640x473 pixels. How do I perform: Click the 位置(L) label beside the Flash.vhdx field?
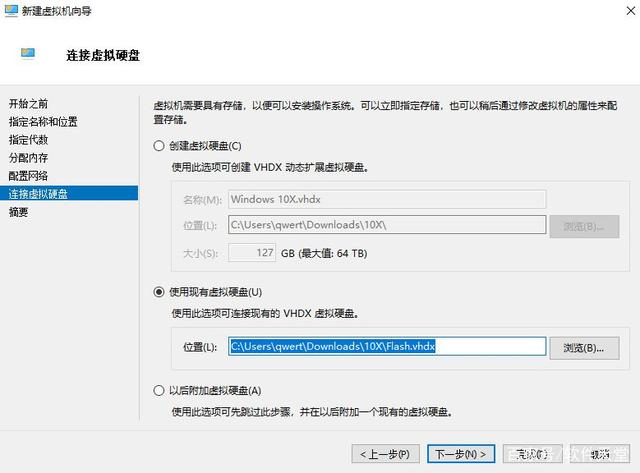[x=200, y=347]
